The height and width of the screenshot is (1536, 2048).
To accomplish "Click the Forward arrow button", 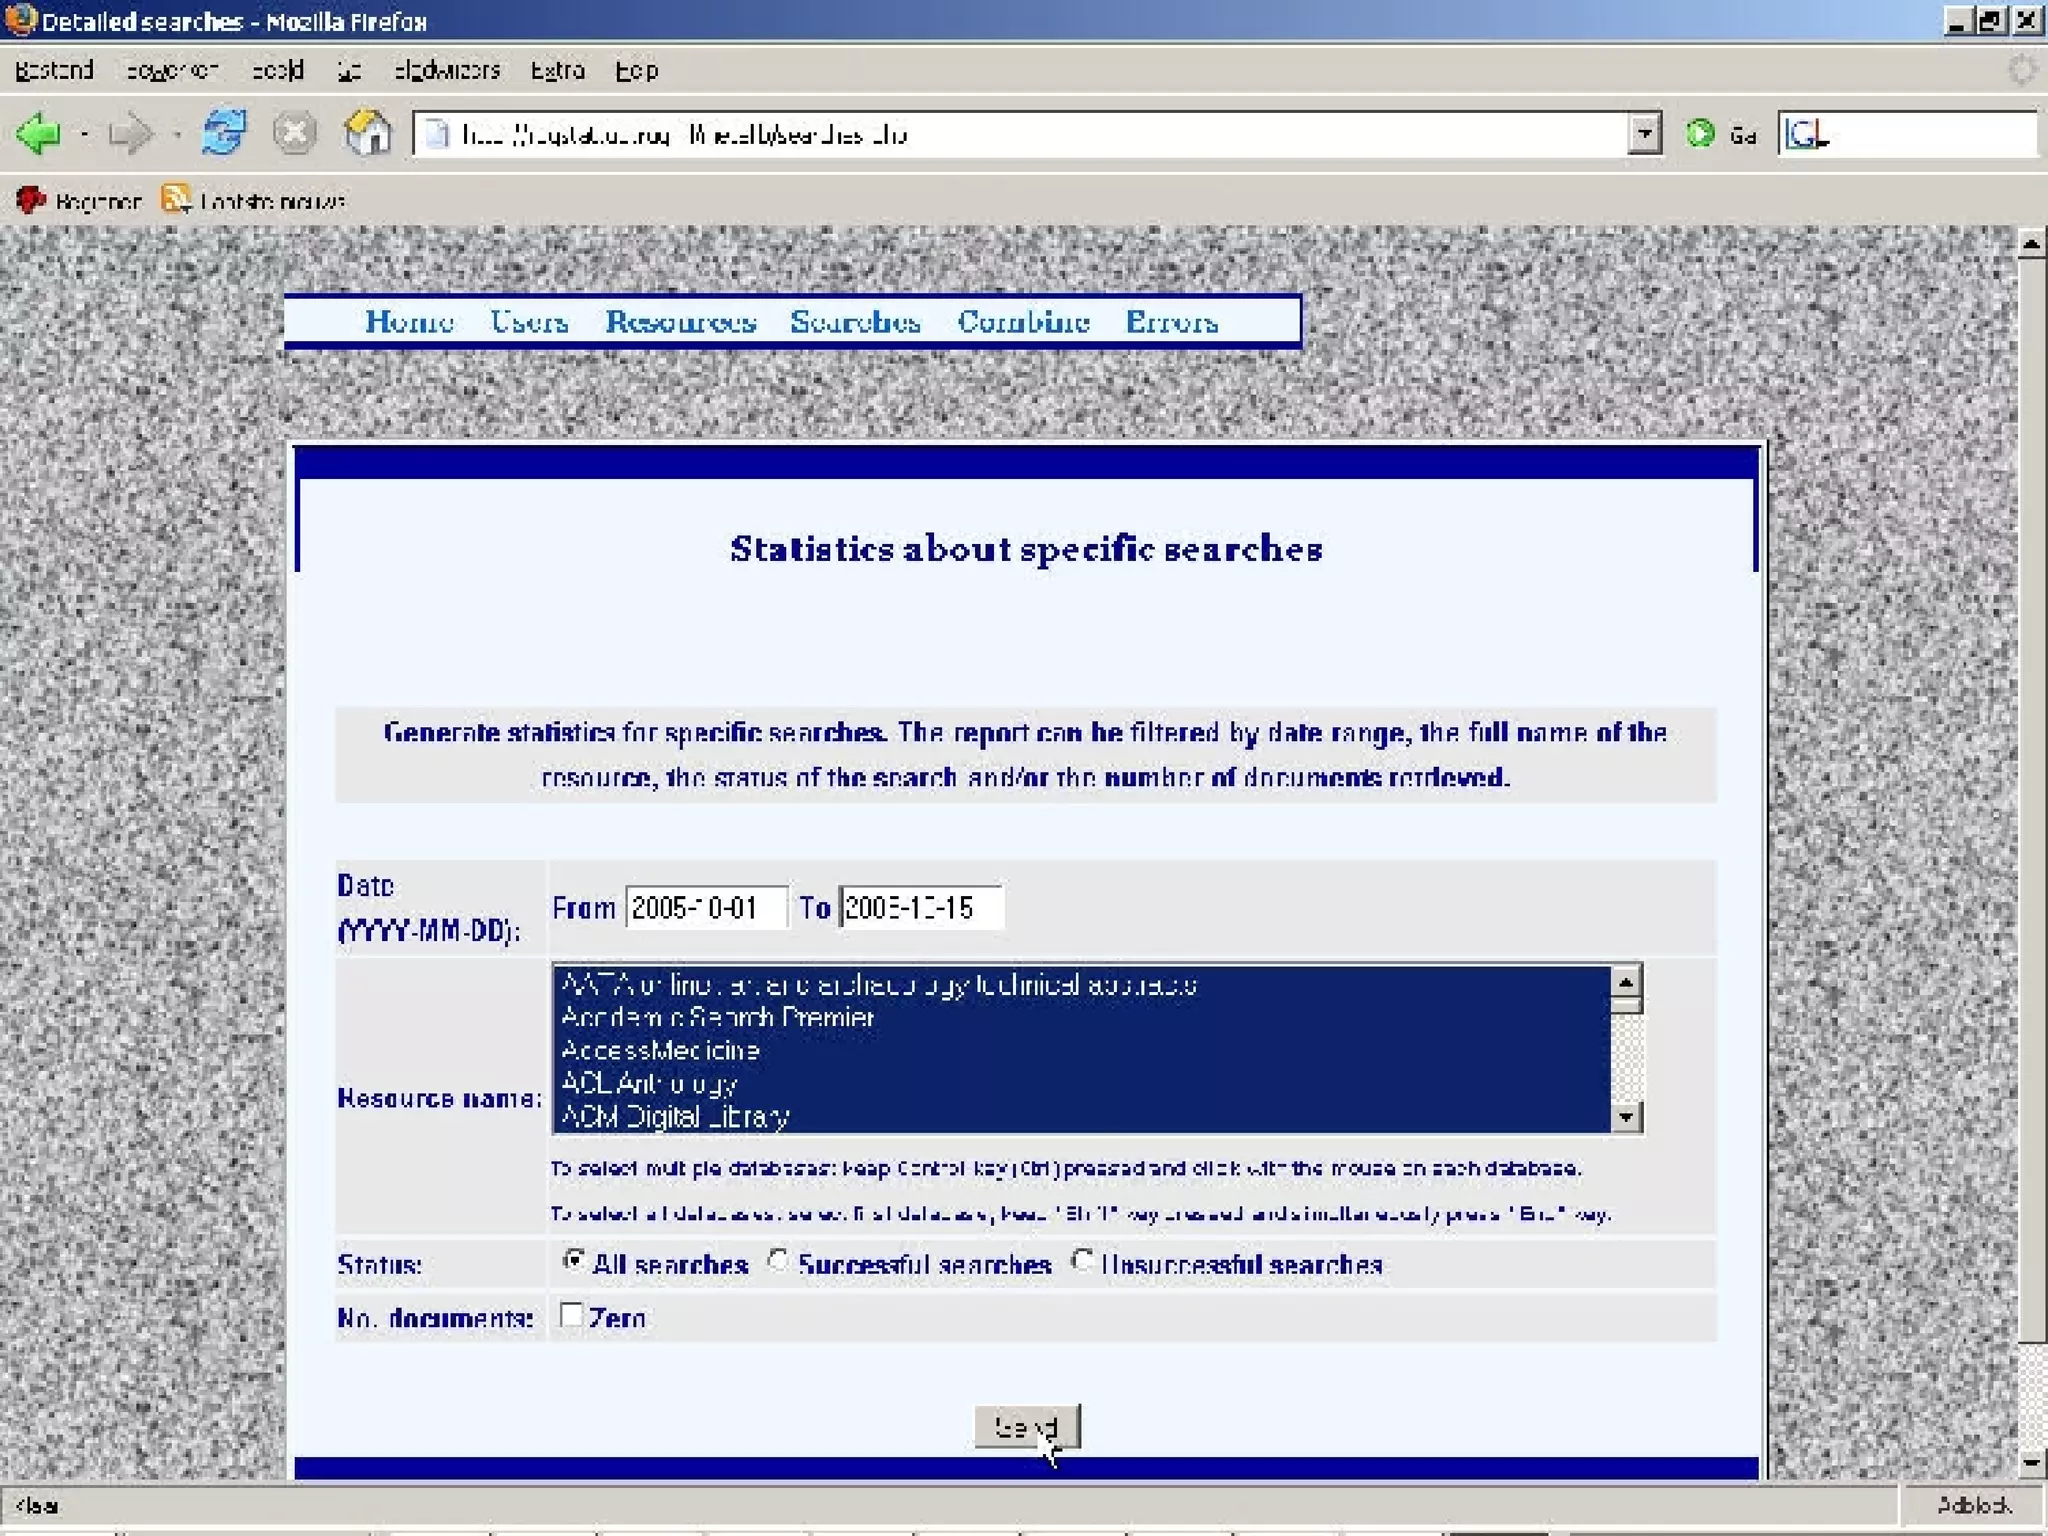I will click(130, 133).
